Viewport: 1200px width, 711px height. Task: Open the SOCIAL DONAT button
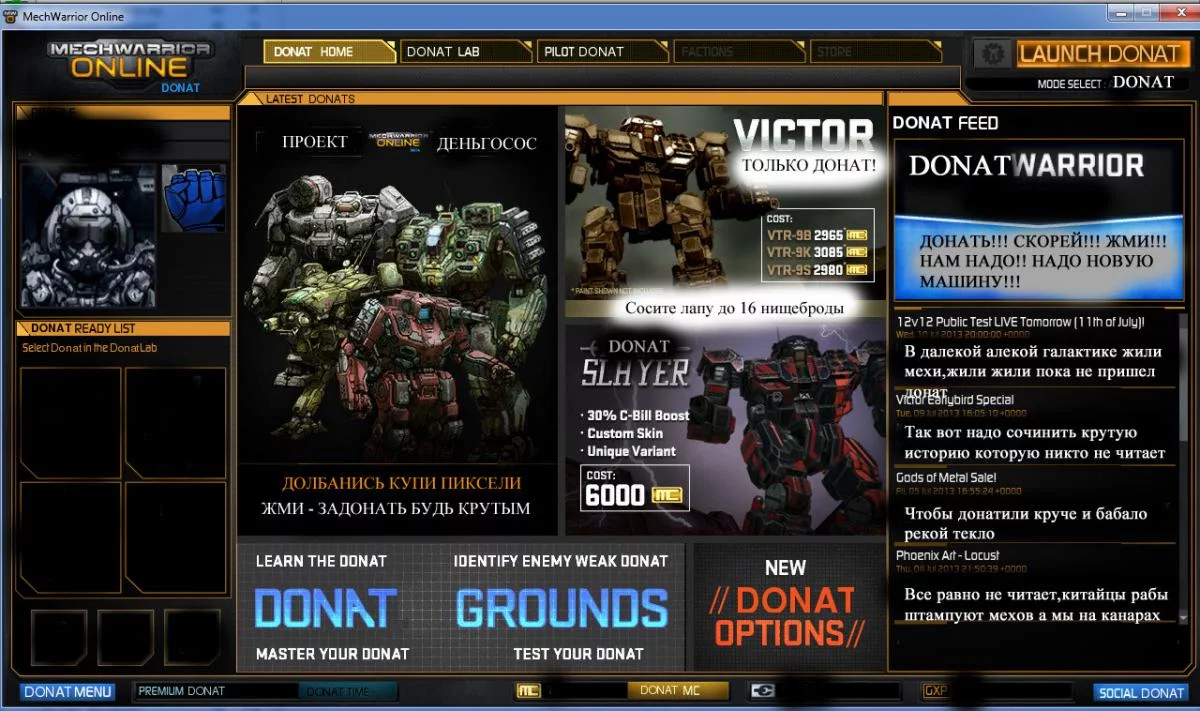click(1141, 692)
